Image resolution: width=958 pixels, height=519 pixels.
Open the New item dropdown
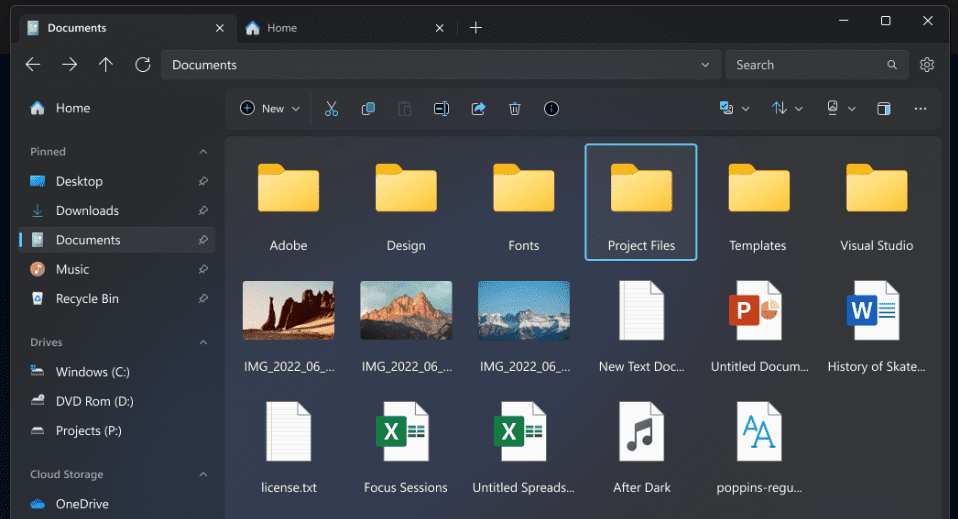pos(271,108)
